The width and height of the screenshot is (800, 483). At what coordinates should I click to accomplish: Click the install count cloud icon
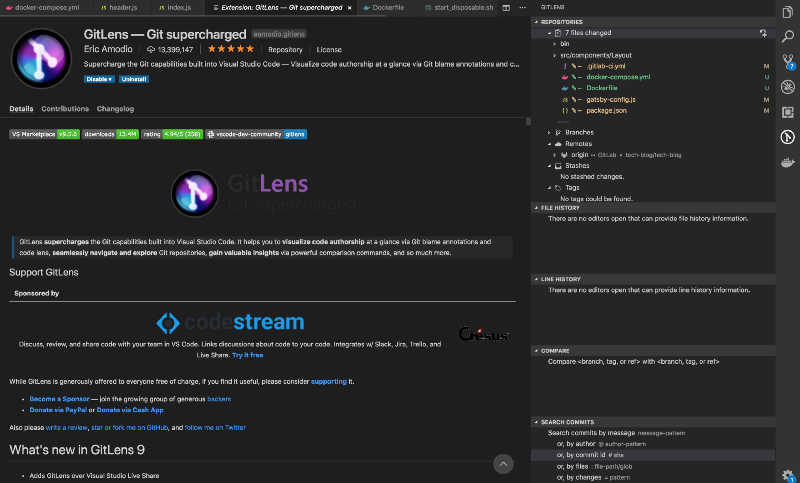pos(151,49)
